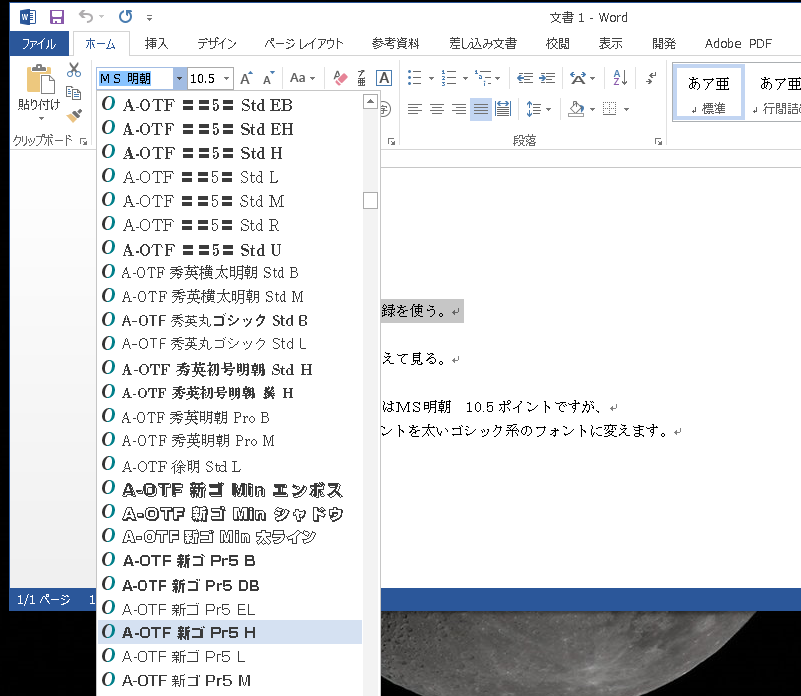Select font A-OTF 秀英丸ゴシック Std B

[230, 320]
